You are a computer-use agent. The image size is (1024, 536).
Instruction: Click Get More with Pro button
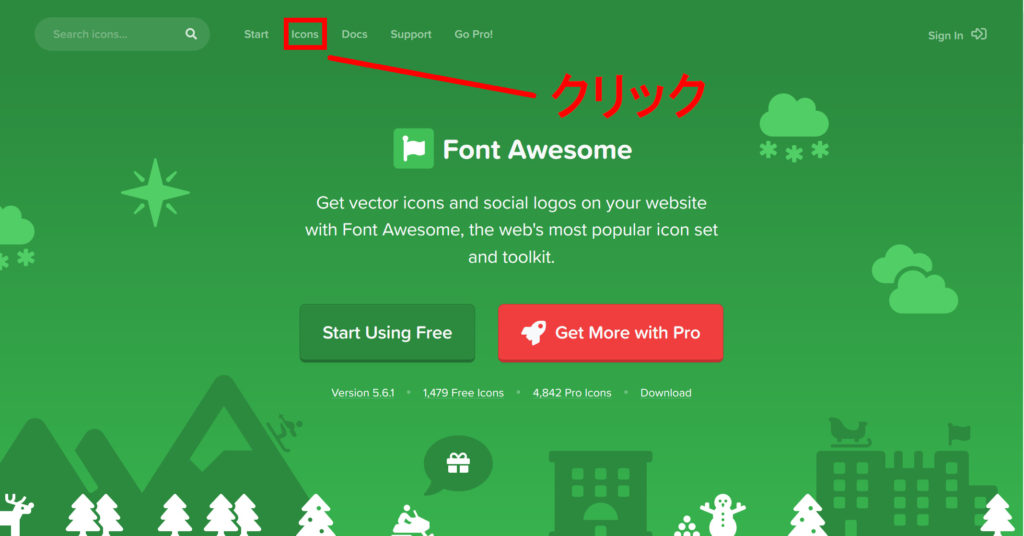(x=611, y=332)
